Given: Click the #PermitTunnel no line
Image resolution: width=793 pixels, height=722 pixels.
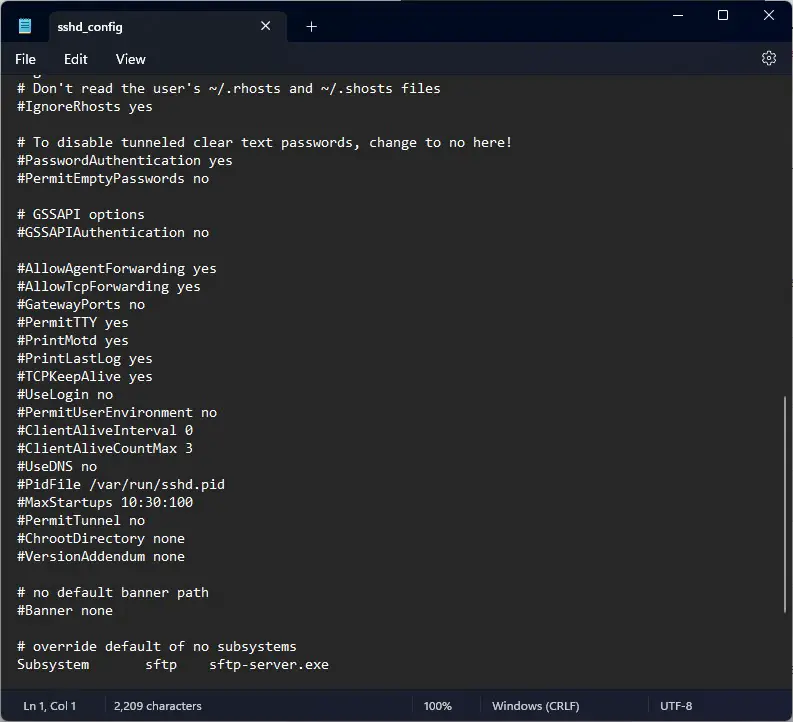Looking at the screenshot, I should tap(81, 521).
